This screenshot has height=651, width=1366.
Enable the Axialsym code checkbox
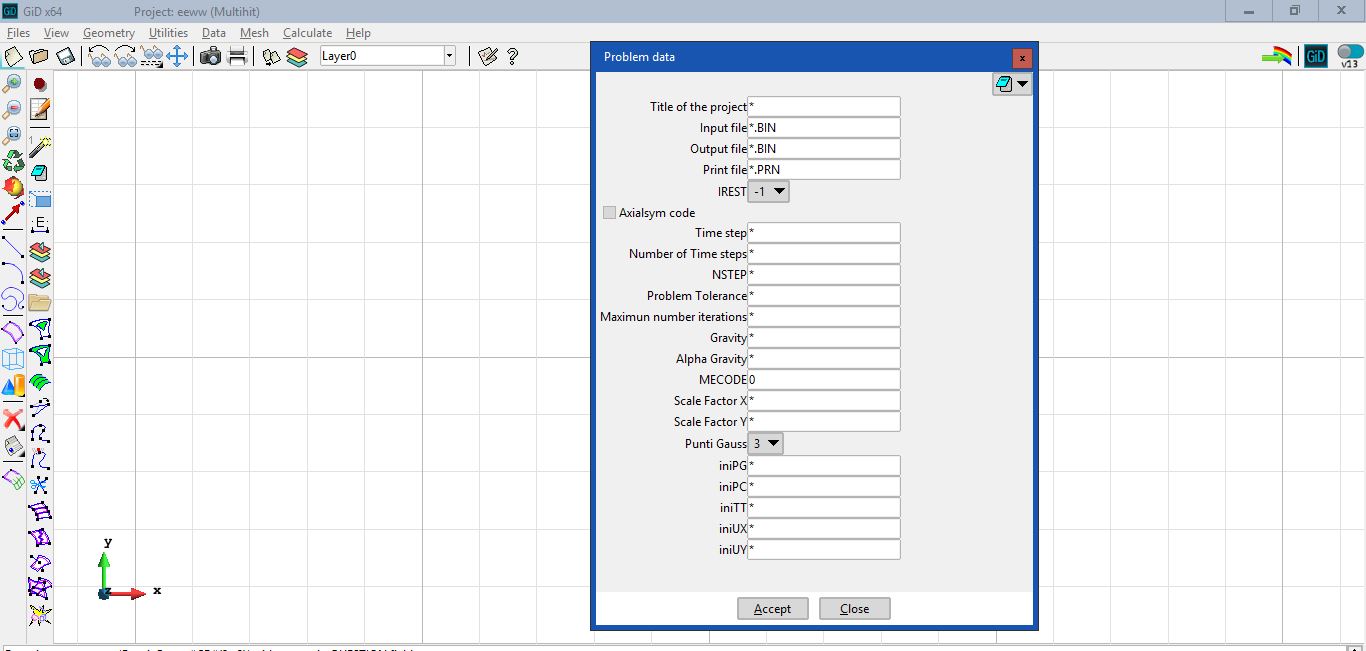(609, 213)
